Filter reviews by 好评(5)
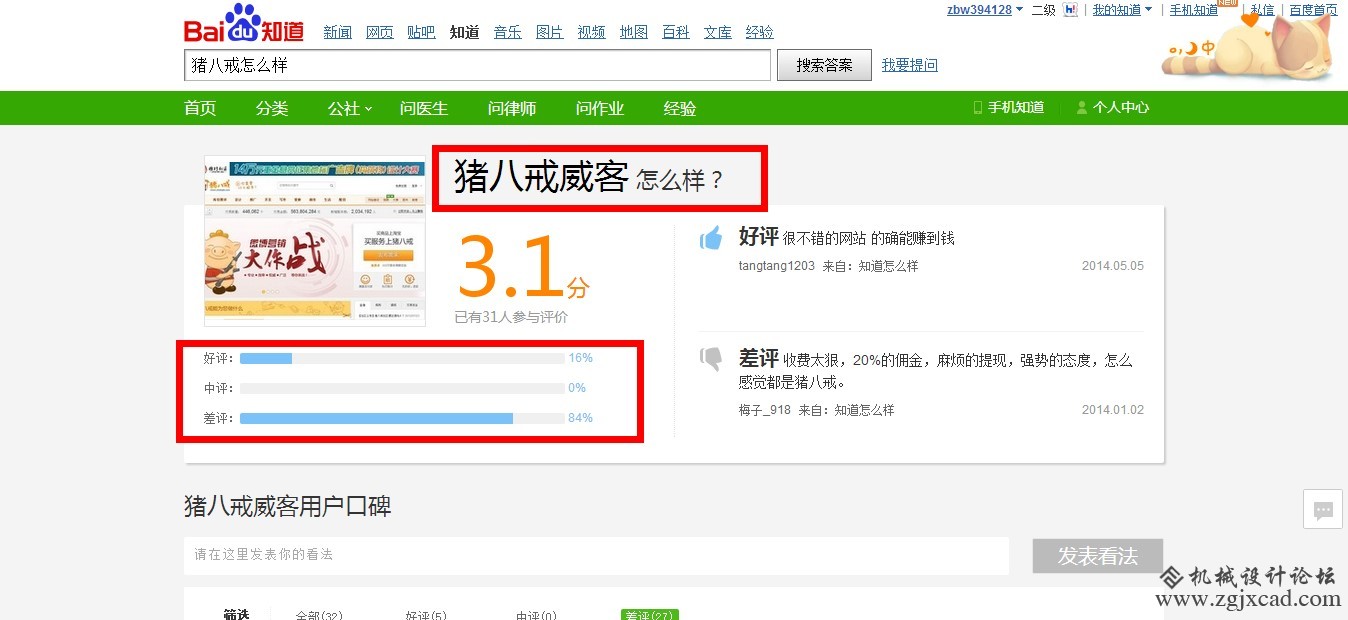The image size is (1348, 620). (x=426, y=615)
